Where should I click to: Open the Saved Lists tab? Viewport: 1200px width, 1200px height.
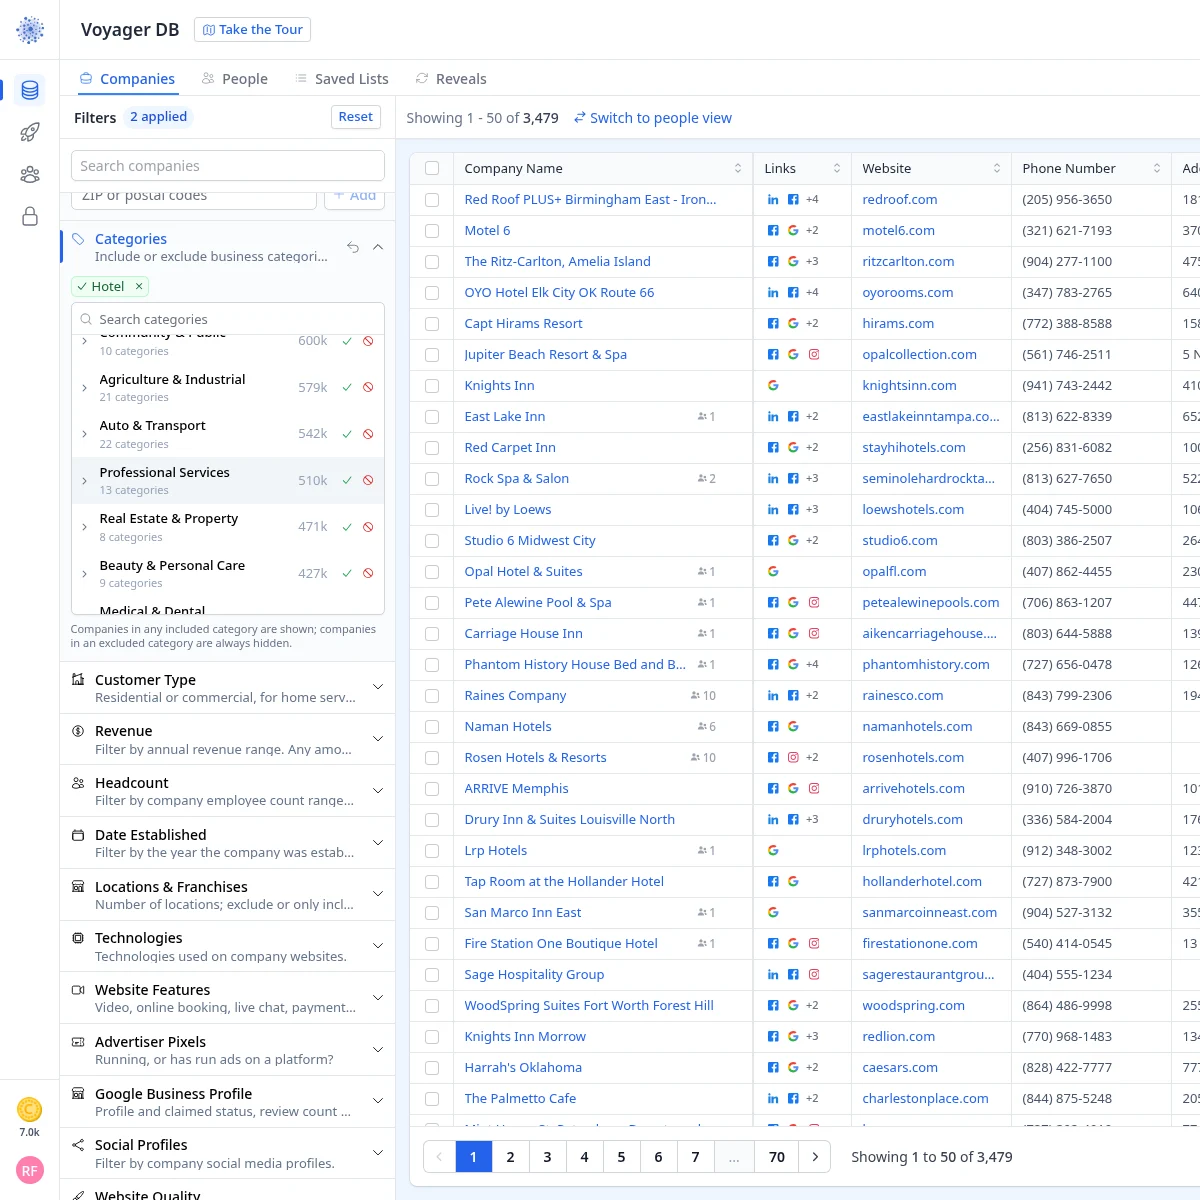click(x=342, y=79)
